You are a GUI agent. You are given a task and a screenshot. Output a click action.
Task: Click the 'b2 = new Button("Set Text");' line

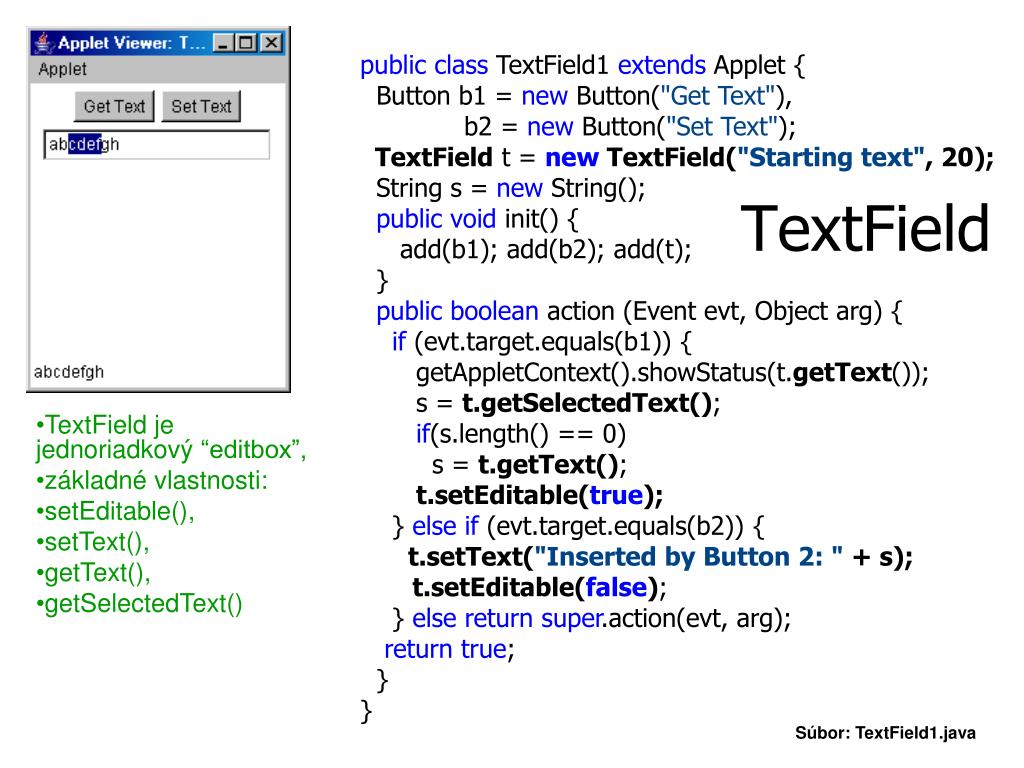(630, 127)
